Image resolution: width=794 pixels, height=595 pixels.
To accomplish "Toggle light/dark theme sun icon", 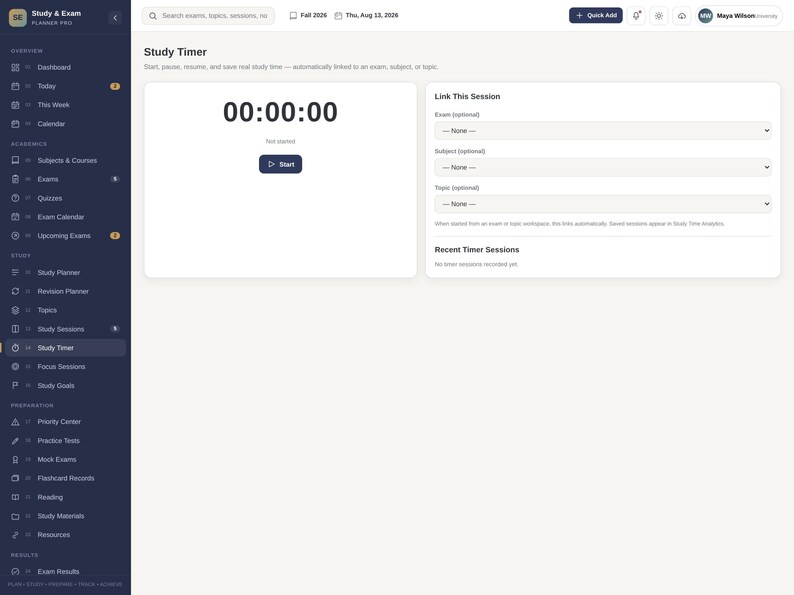I will pos(659,16).
